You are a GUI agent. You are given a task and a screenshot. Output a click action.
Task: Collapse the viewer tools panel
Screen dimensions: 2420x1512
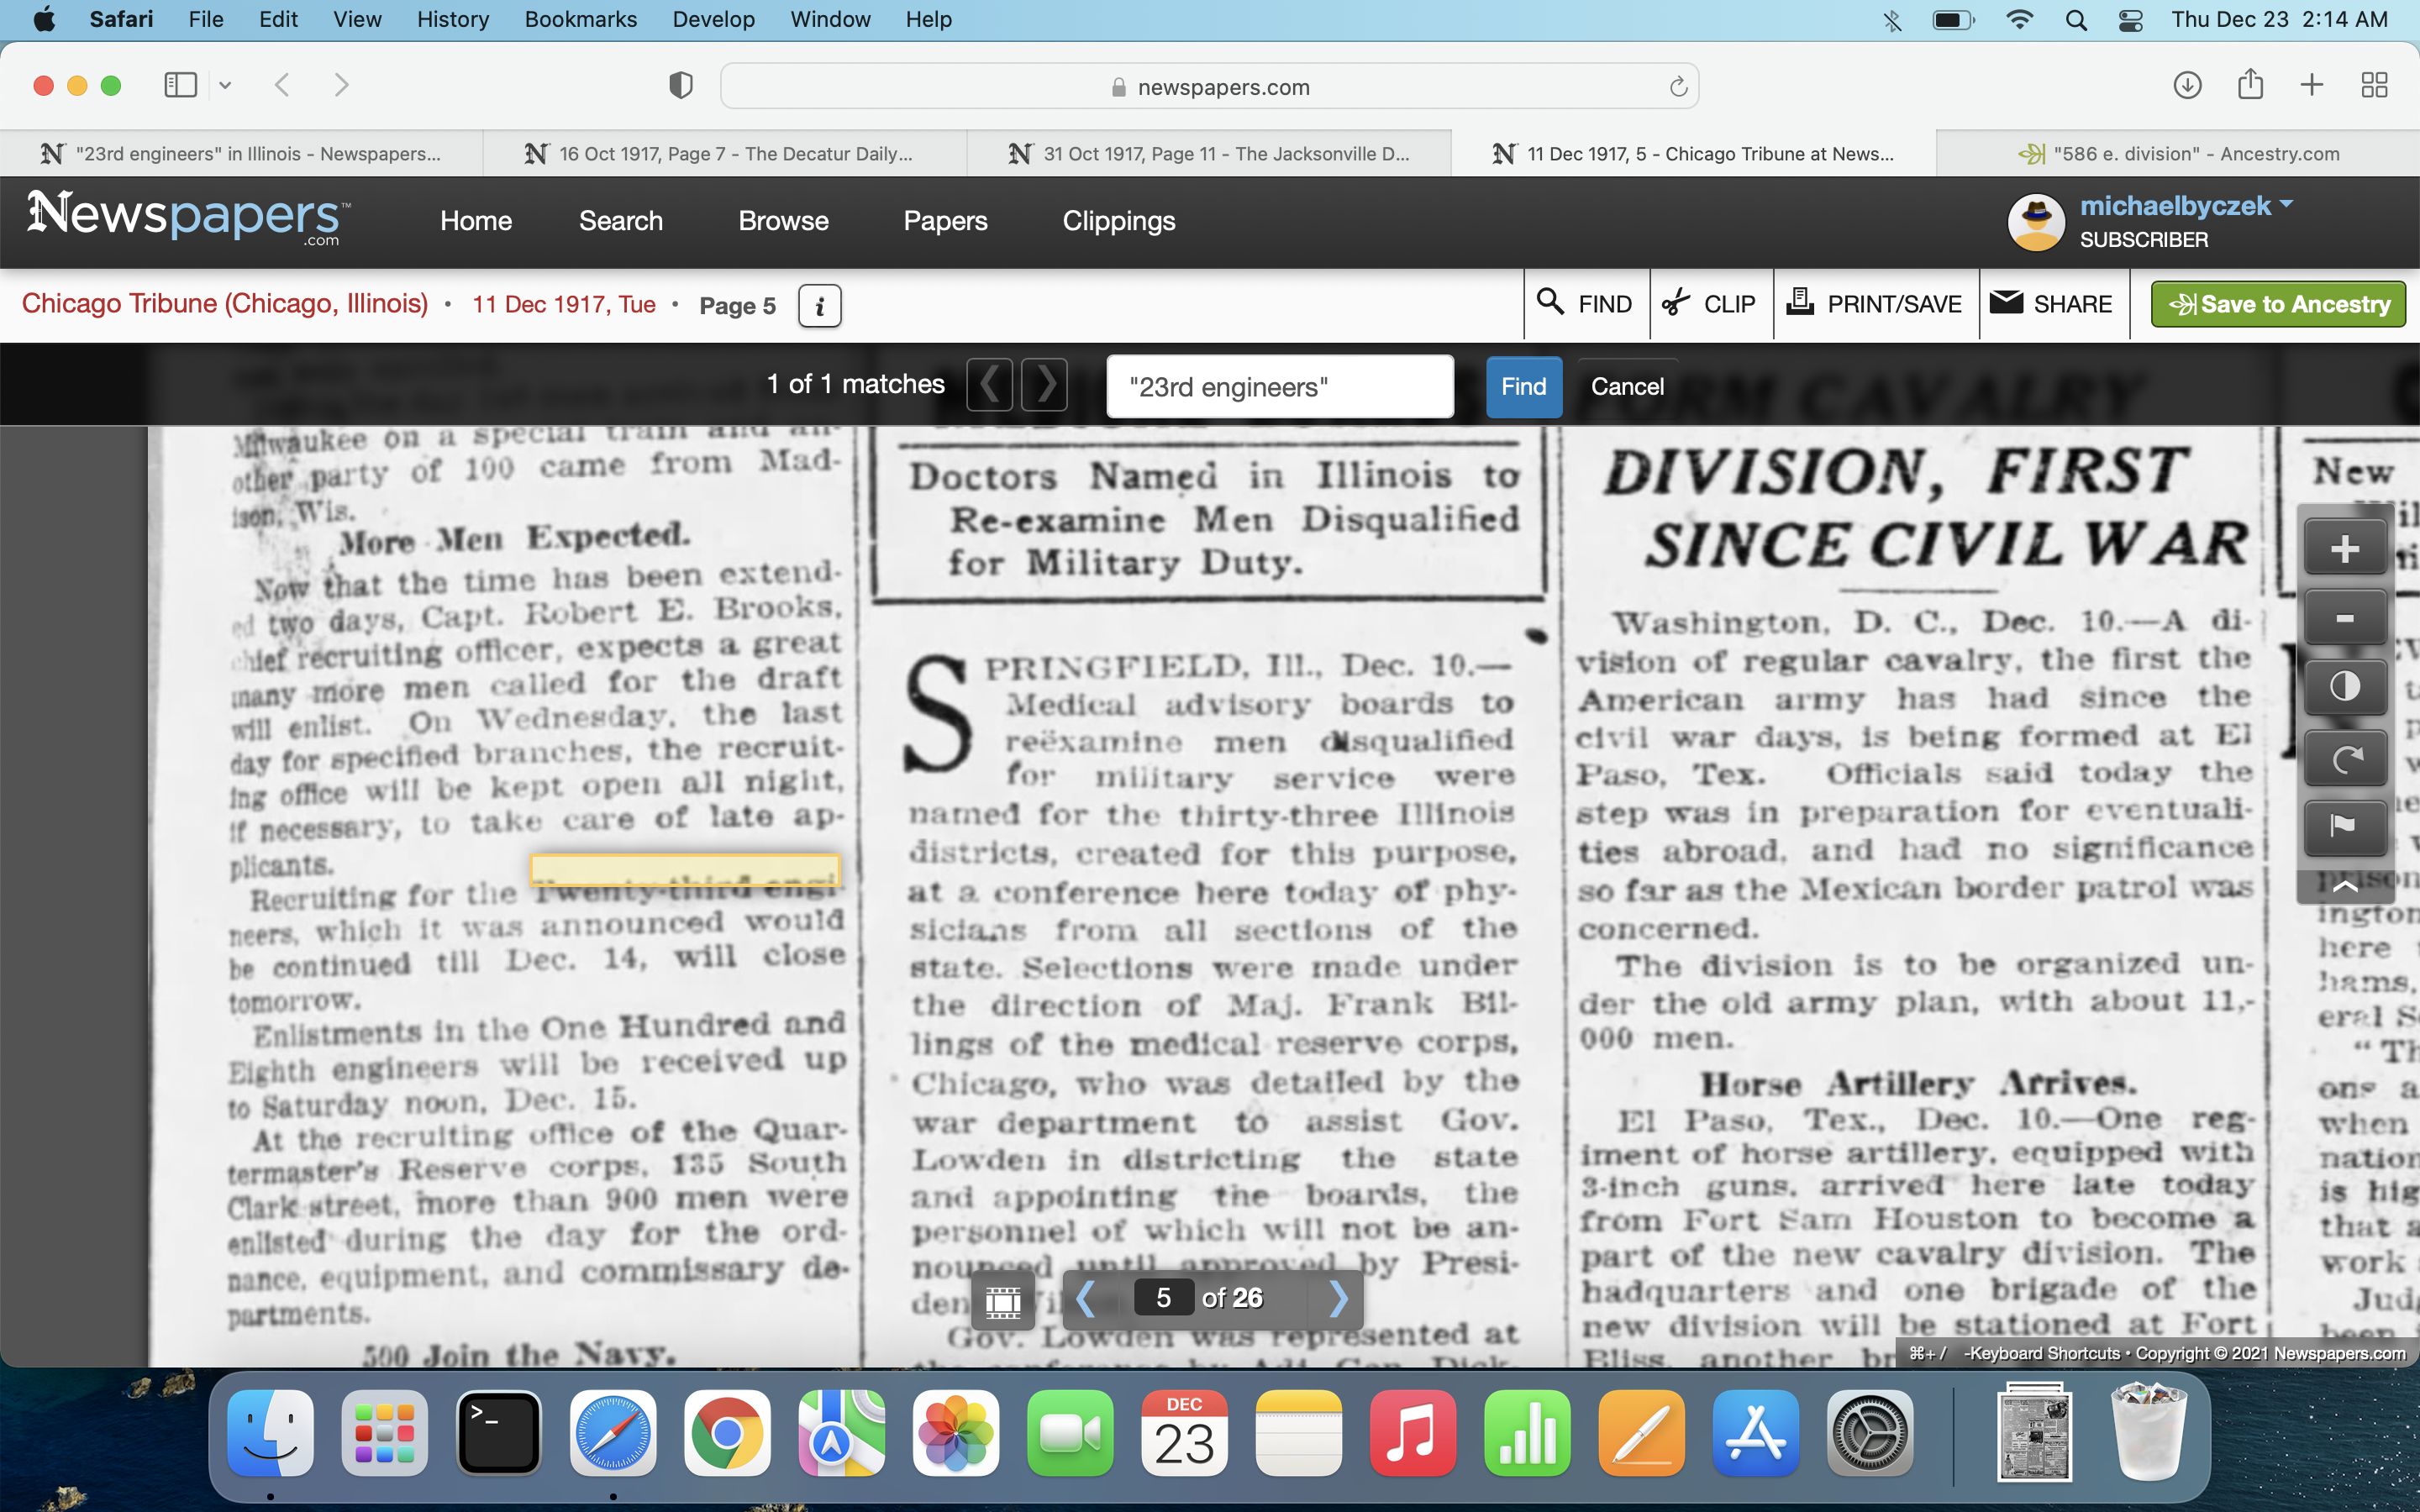click(x=2344, y=886)
